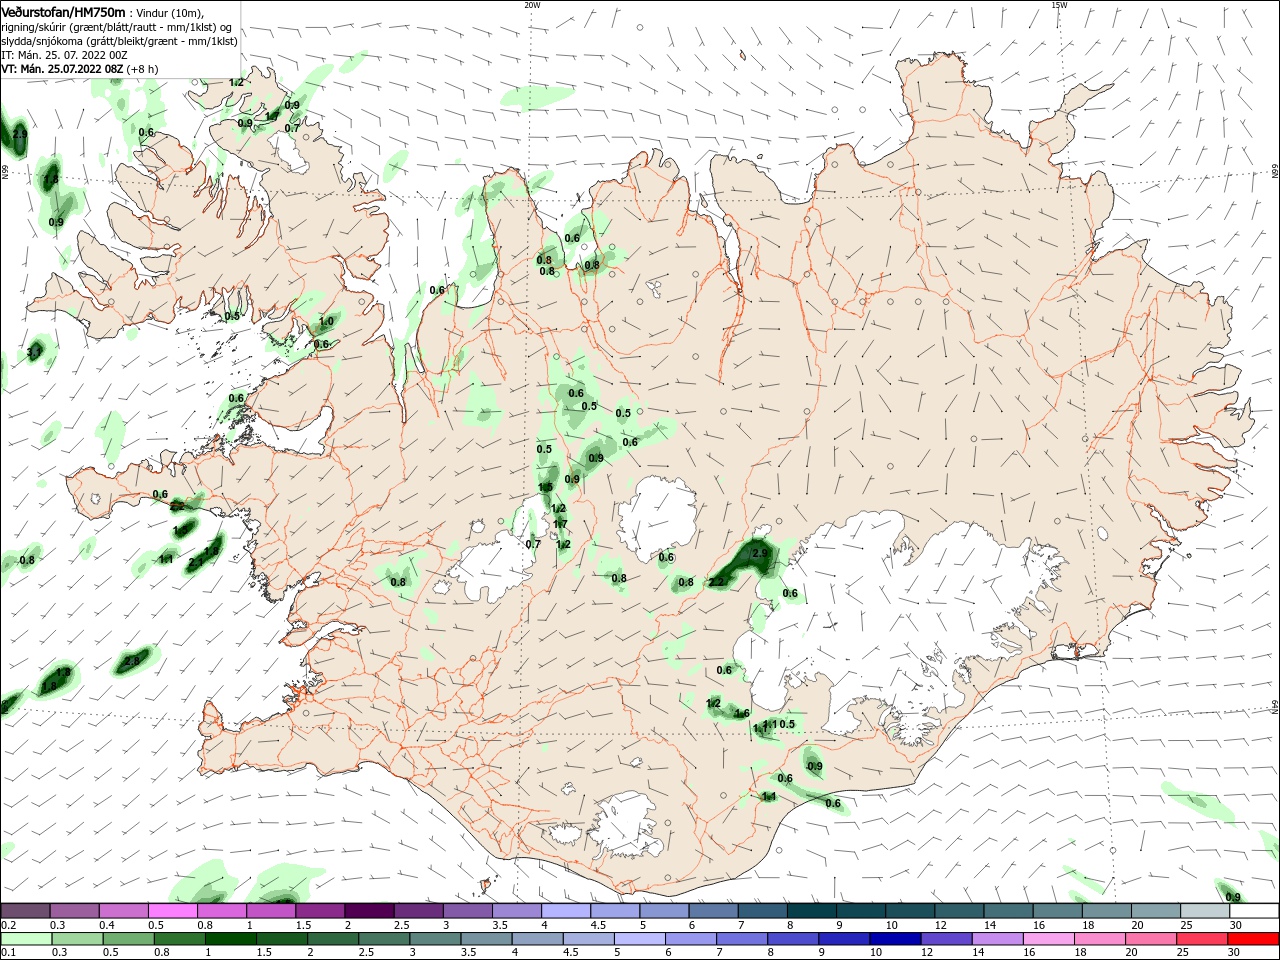Click the 25 label in the lower legend

pos(1182,953)
